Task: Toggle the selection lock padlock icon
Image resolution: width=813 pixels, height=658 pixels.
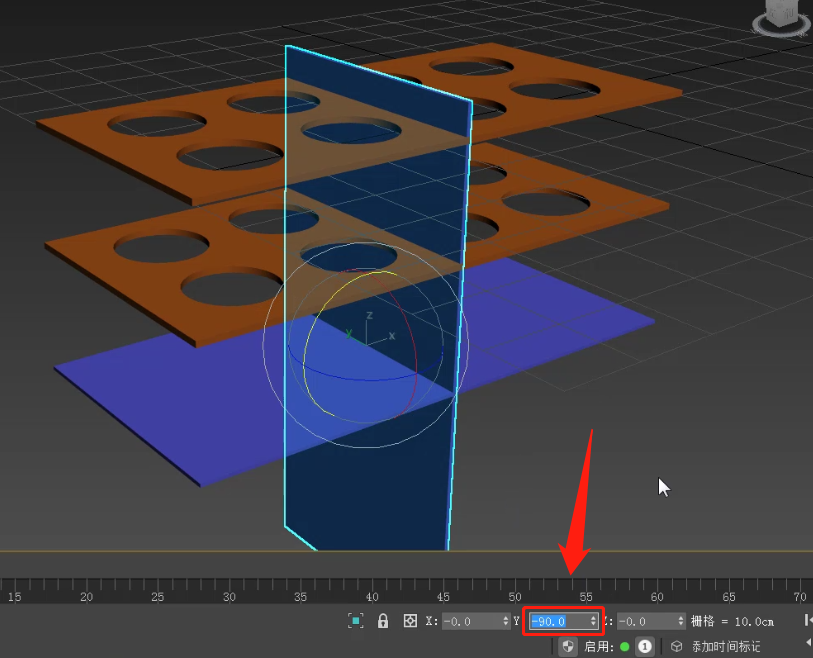Action: 383,621
